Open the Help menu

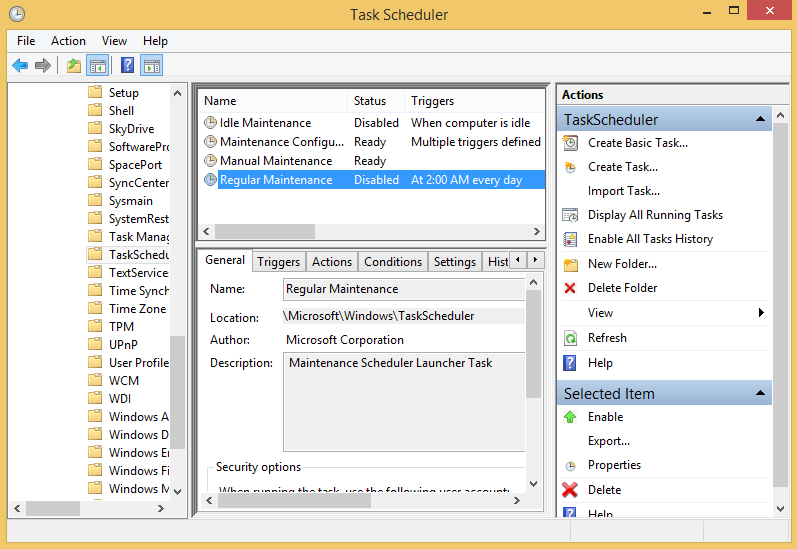[x=155, y=41]
